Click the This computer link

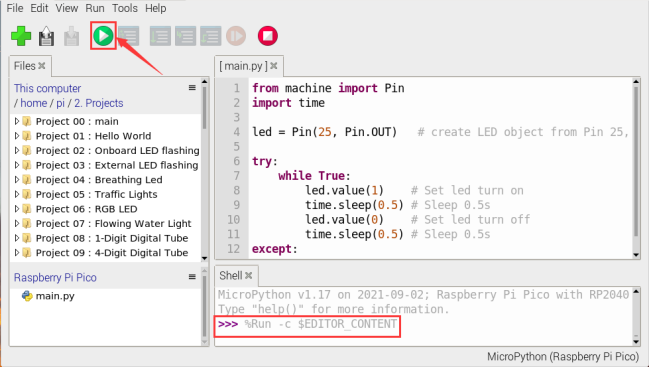click(47, 88)
